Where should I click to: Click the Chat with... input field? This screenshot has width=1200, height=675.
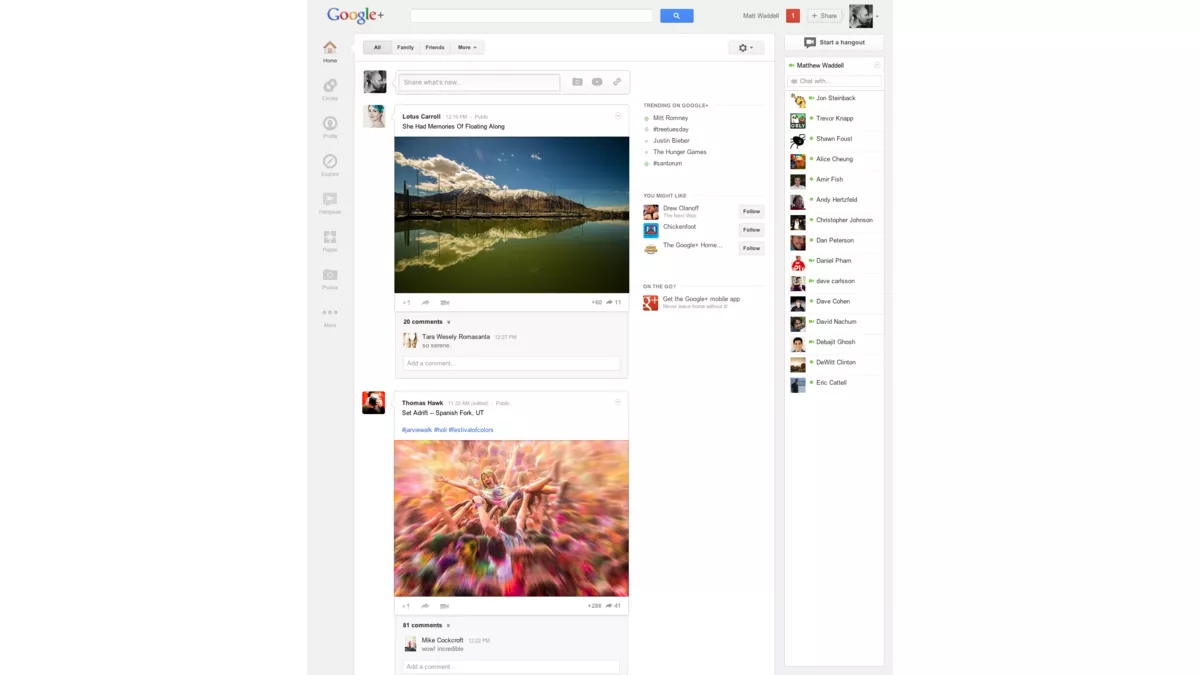(833, 81)
